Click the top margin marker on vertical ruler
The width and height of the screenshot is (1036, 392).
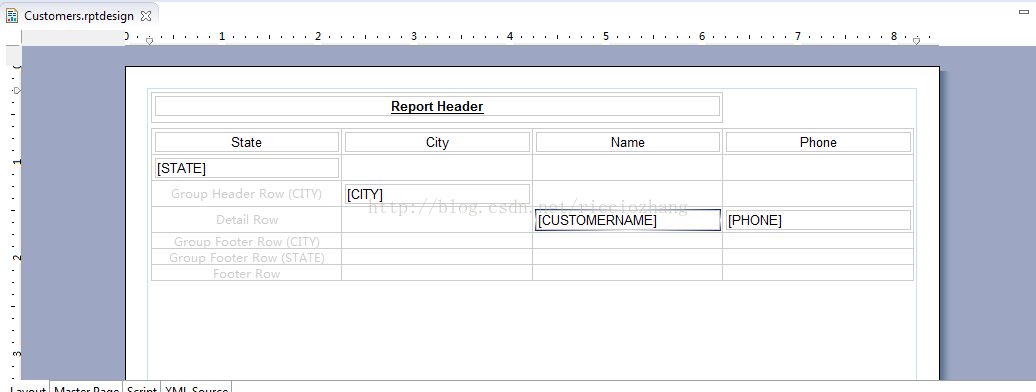[x=17, y=90]
